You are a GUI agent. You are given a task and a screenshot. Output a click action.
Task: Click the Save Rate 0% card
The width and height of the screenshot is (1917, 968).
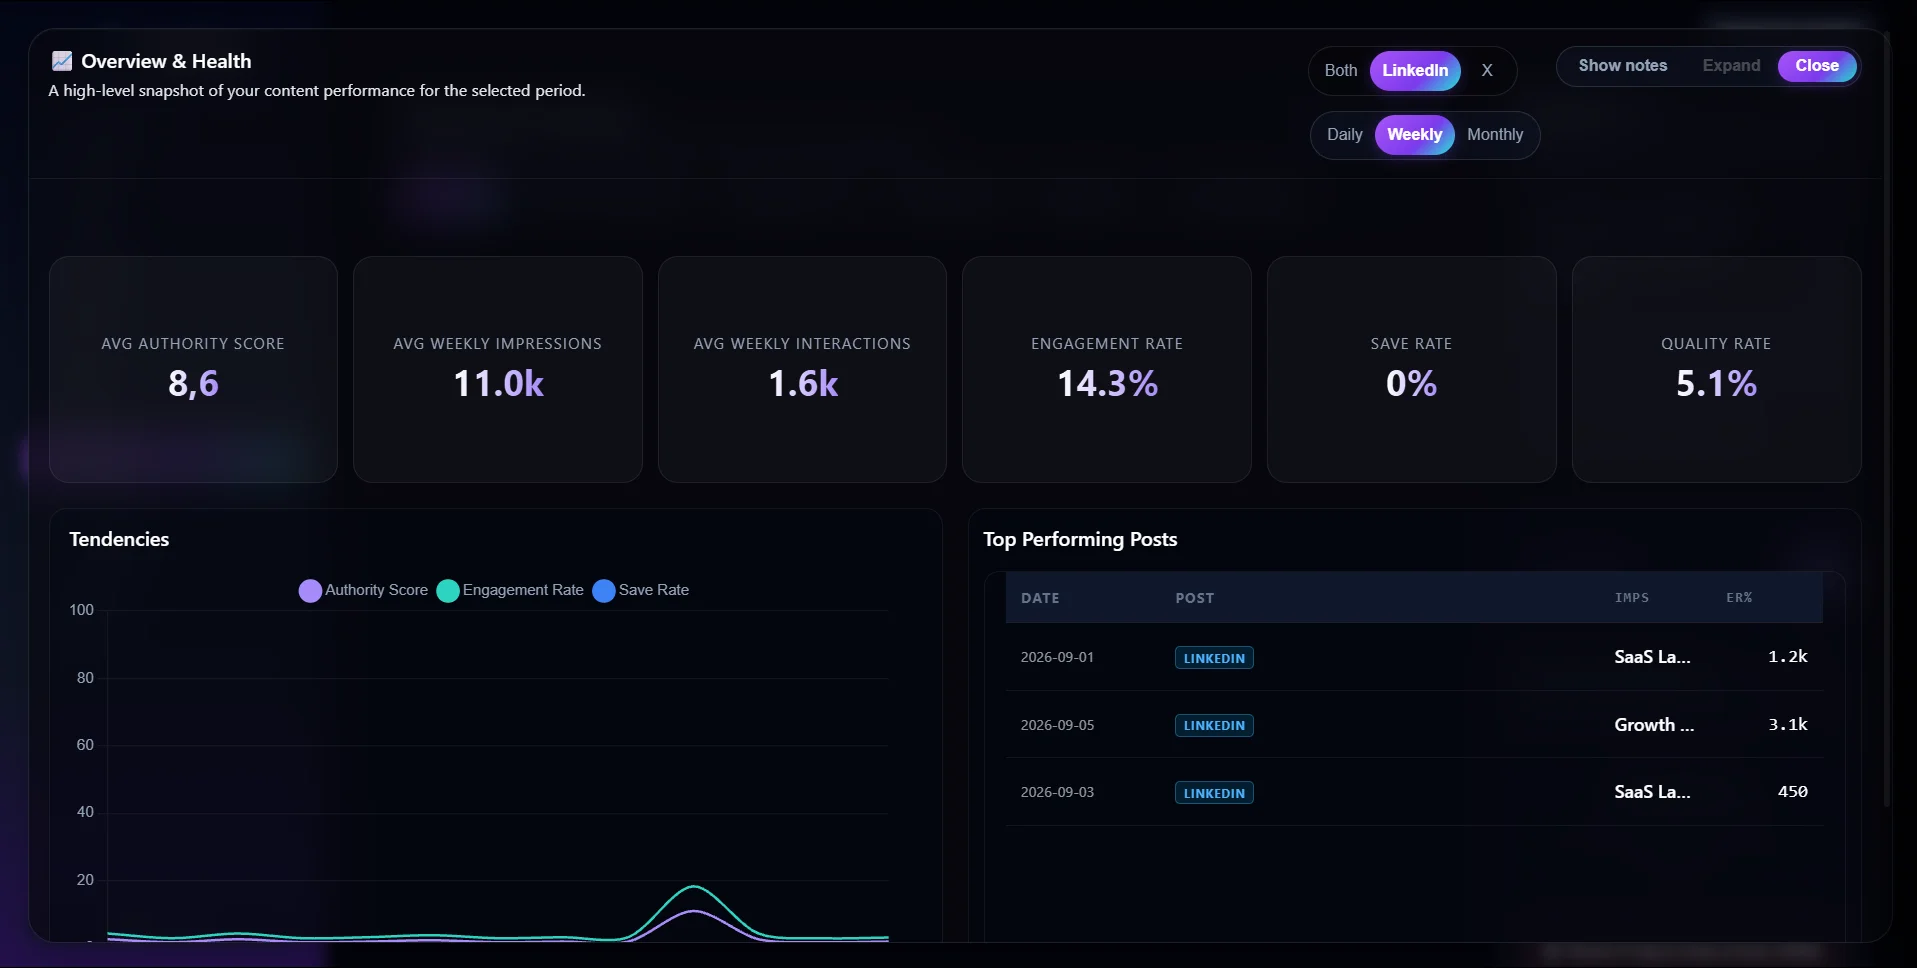tap(1411, 369)
